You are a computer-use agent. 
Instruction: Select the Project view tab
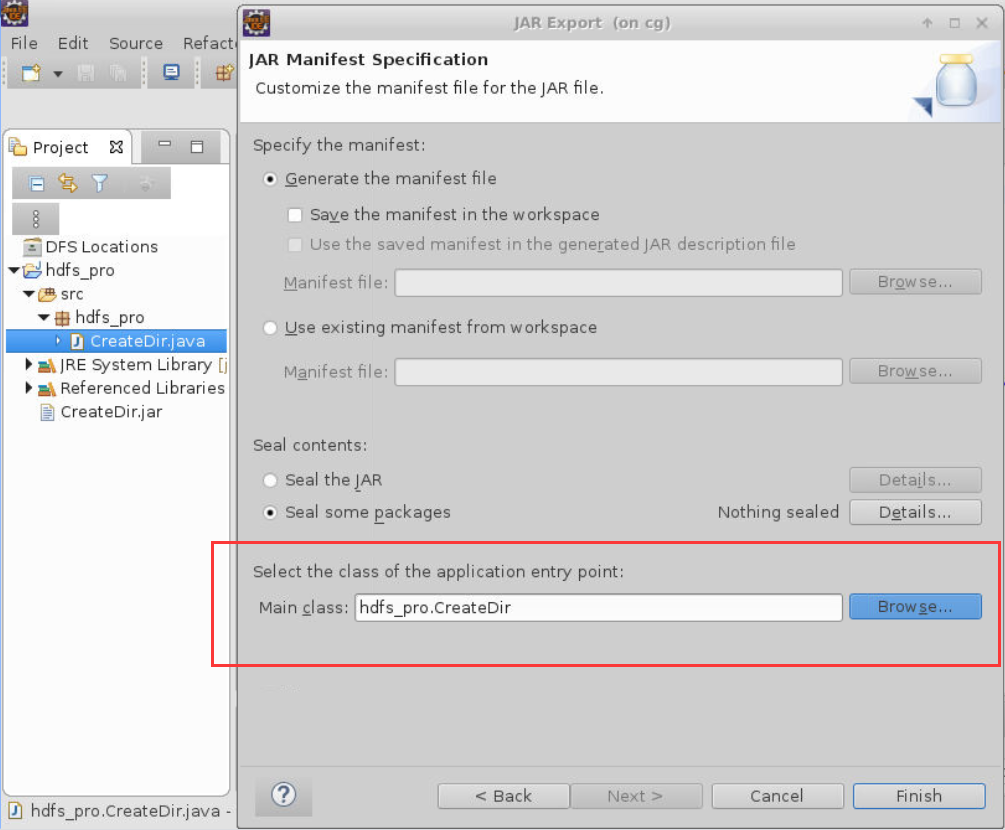tap(60, 147)
